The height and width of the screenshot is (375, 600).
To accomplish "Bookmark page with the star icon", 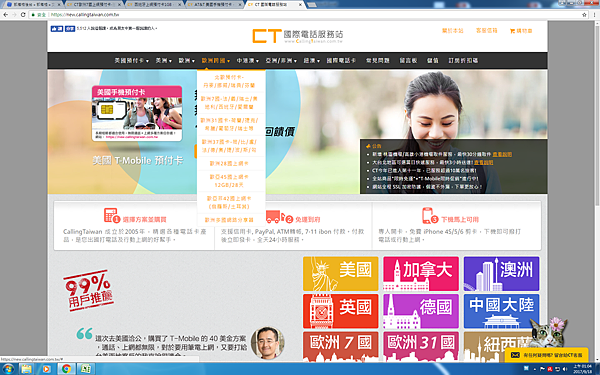I will (584, 15).
